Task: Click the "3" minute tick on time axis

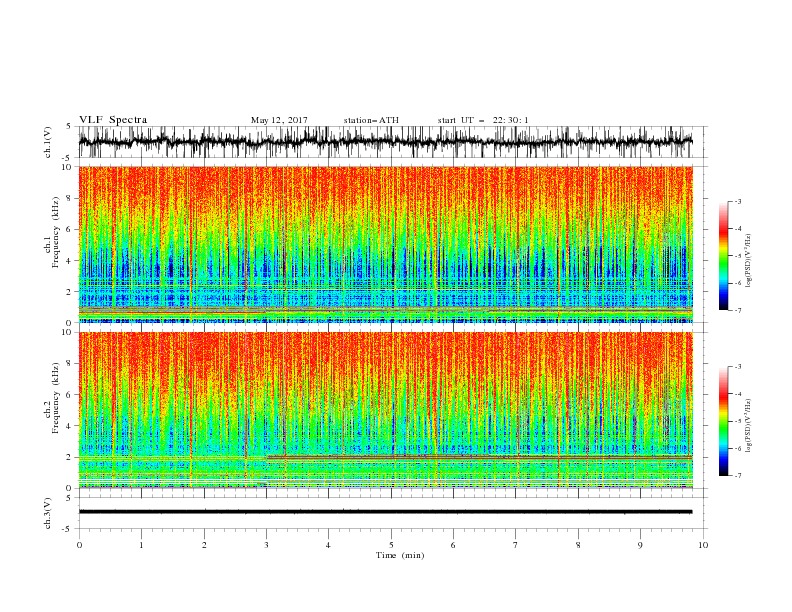Action: click(x=266, y=545)
